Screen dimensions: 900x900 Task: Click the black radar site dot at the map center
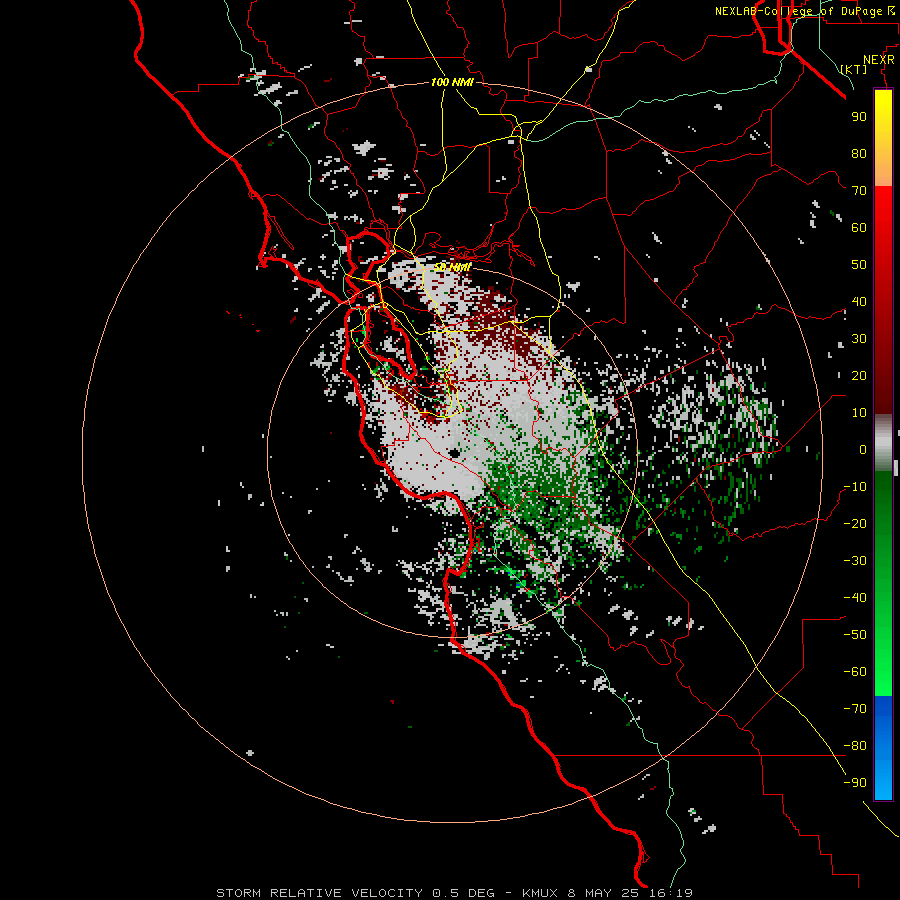point(454,453)
